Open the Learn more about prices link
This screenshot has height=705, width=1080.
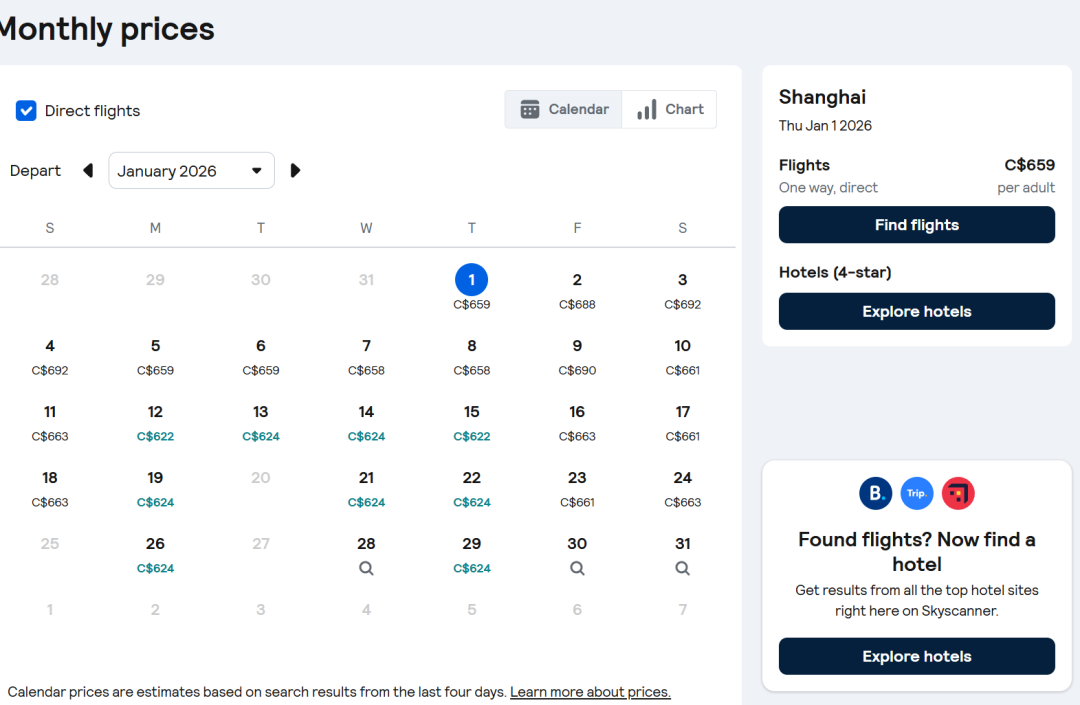click(590, 692)
